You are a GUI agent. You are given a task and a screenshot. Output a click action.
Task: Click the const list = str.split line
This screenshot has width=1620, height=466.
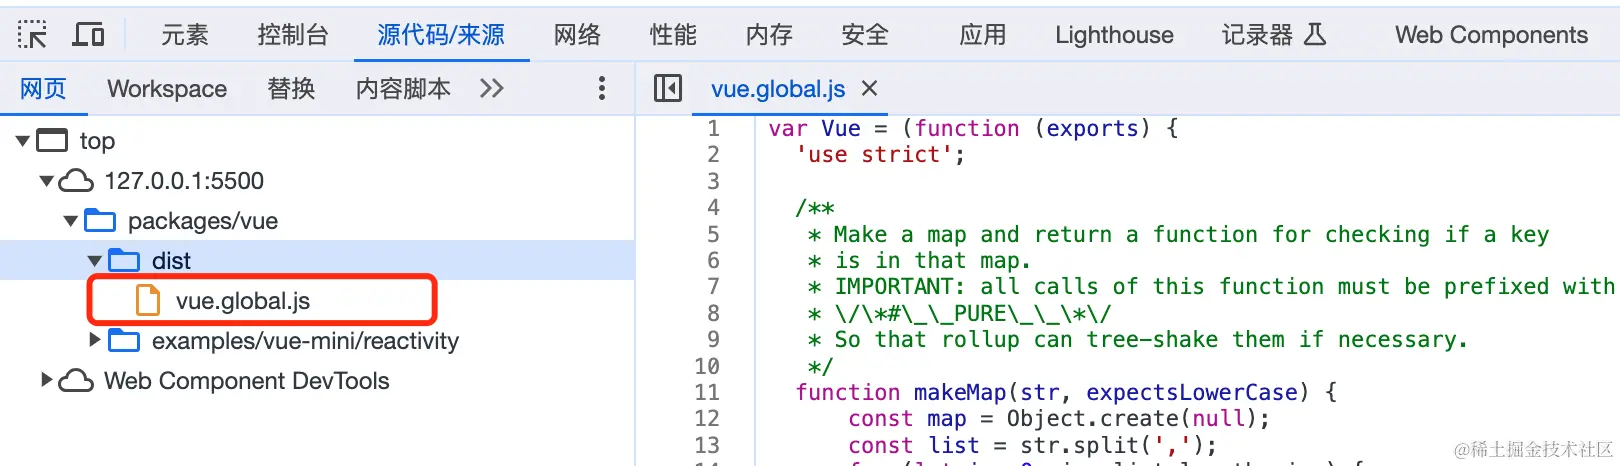click(x=1033, y=445)
